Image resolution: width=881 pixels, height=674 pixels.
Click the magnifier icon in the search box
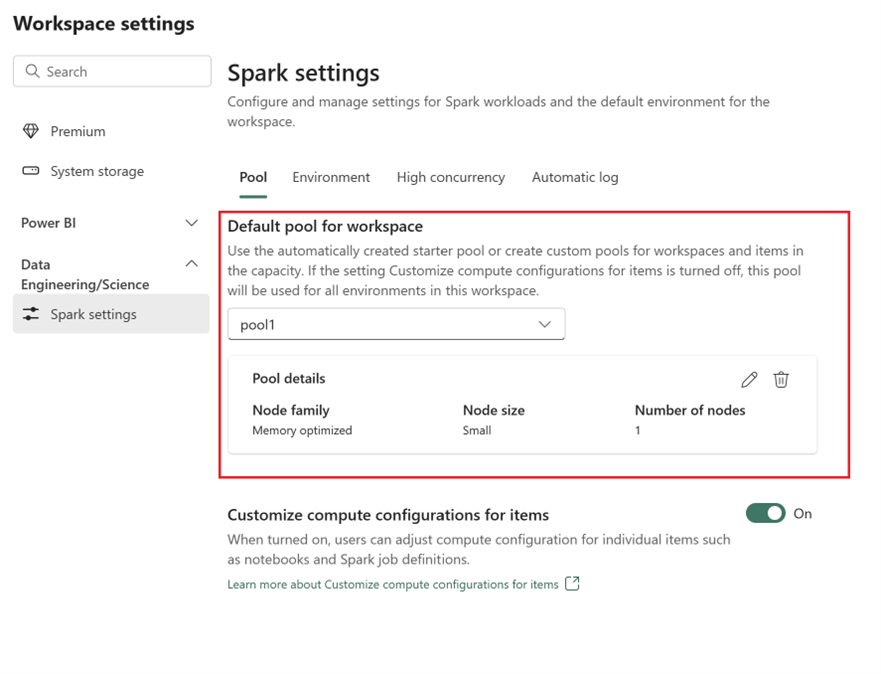click(33, 72)
